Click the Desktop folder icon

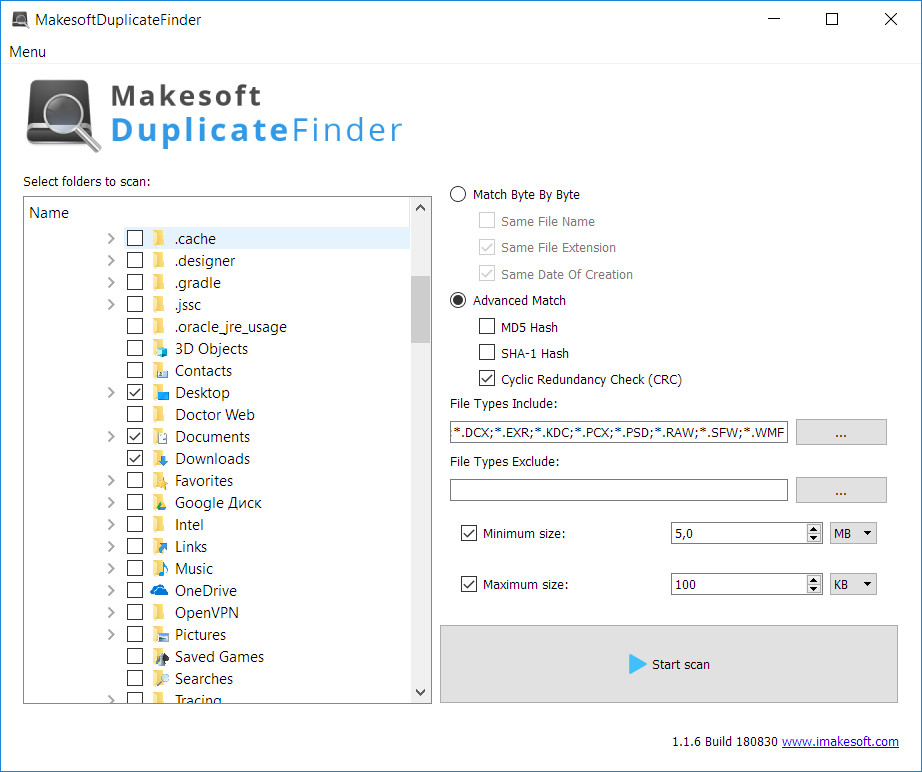pyautogui.click(x=161, y=393)
